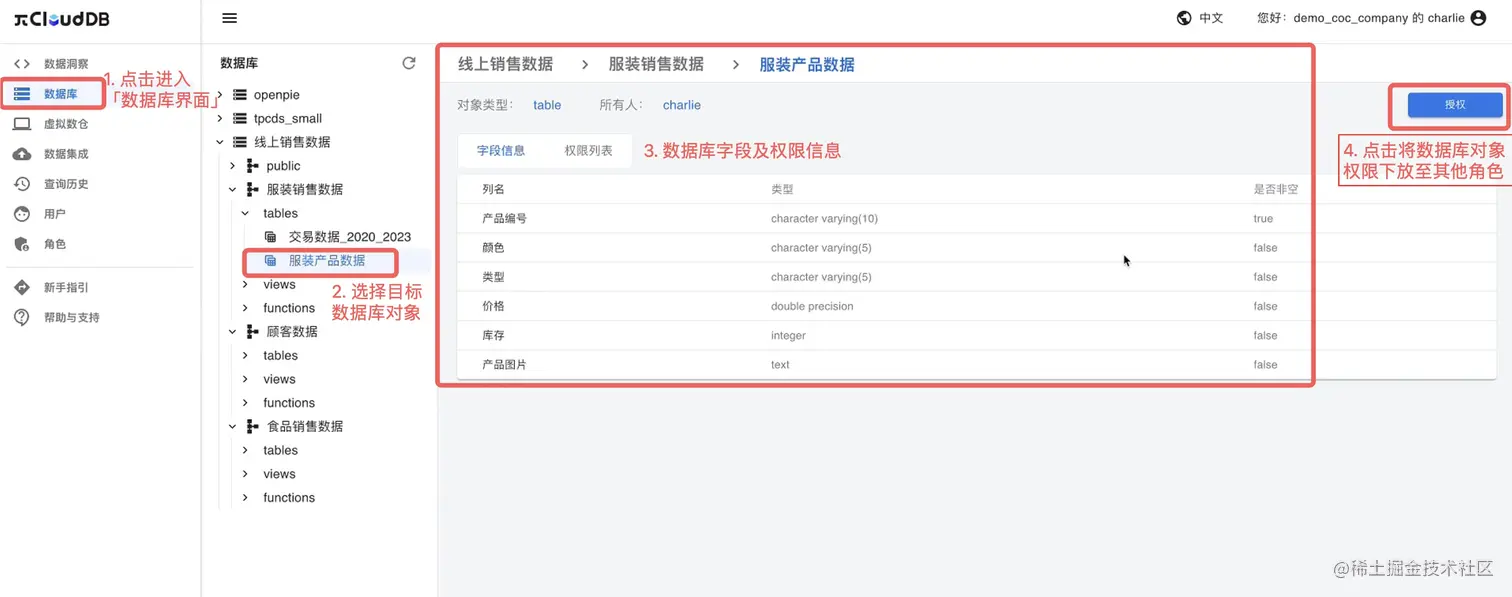
Task: Click the 虚拟数仓 laptop icon
Action: [x=21, y=124]
